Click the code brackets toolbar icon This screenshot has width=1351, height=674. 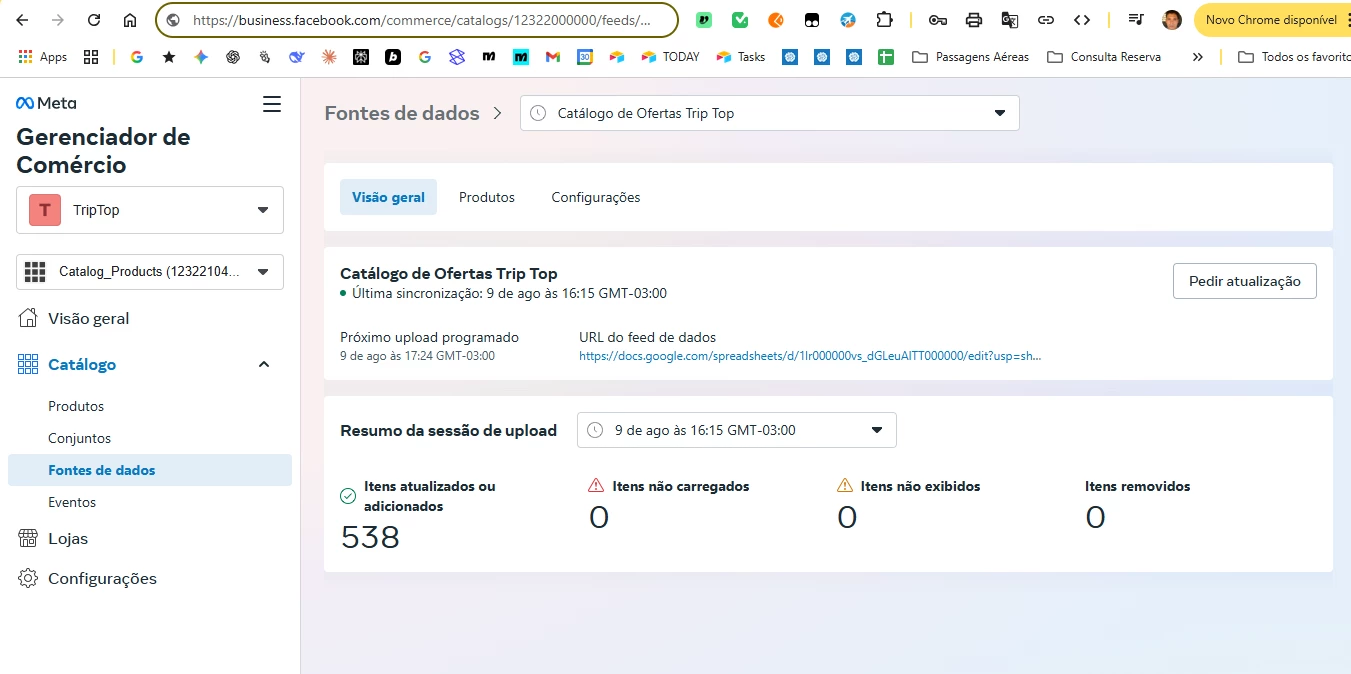pos(1082,20)
